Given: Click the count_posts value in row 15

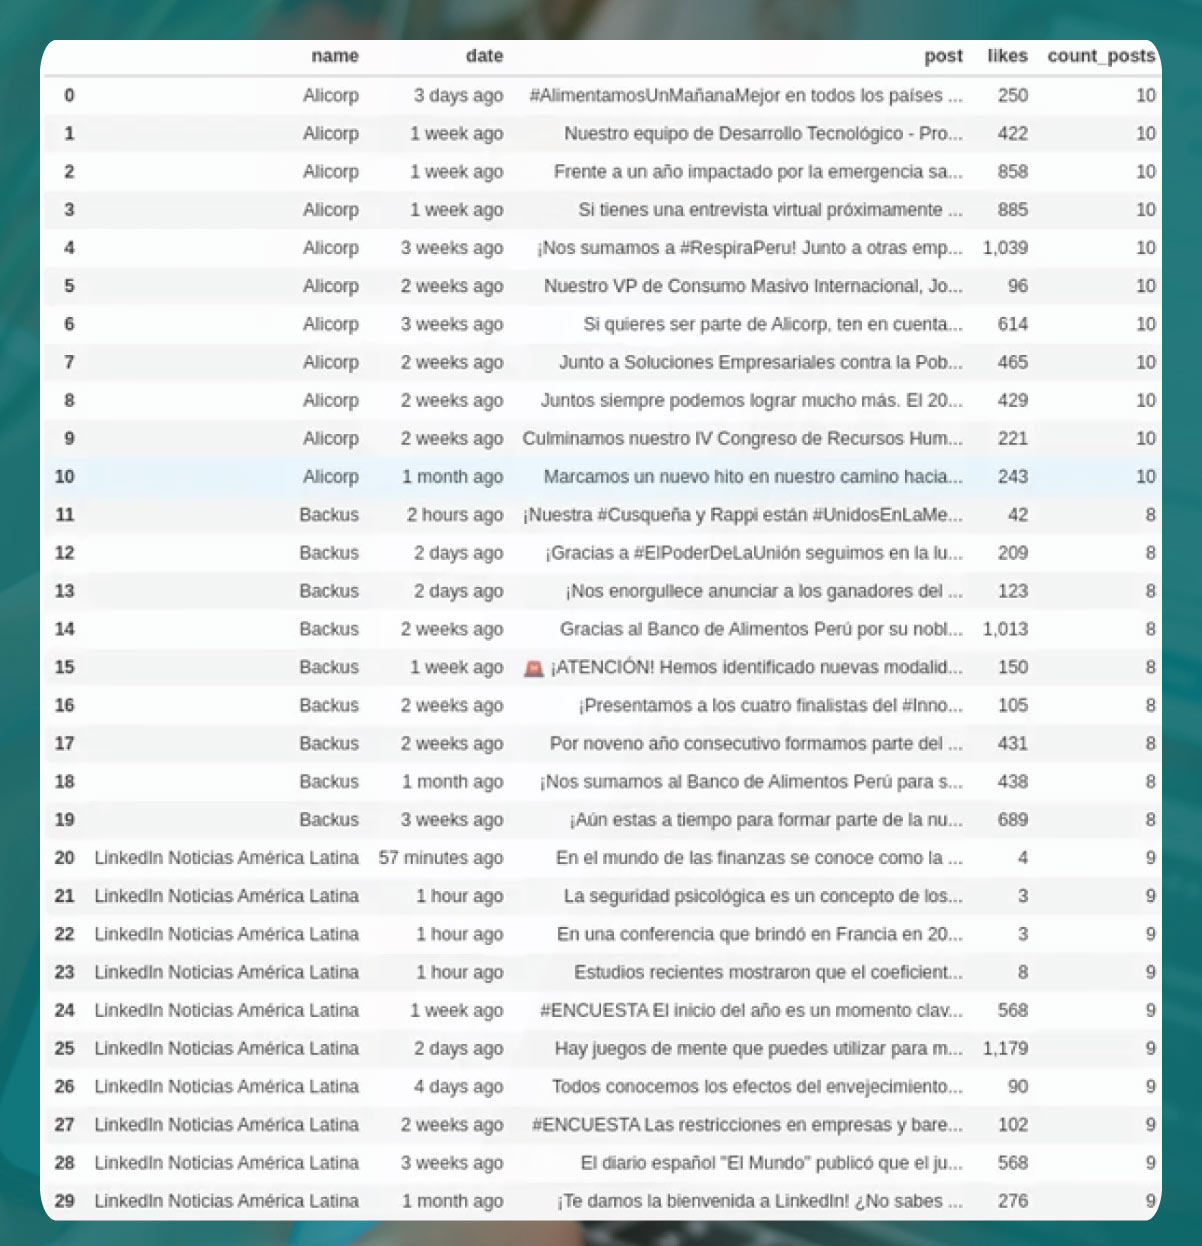Looking at the screenshot, I should tap(1150, 667).
